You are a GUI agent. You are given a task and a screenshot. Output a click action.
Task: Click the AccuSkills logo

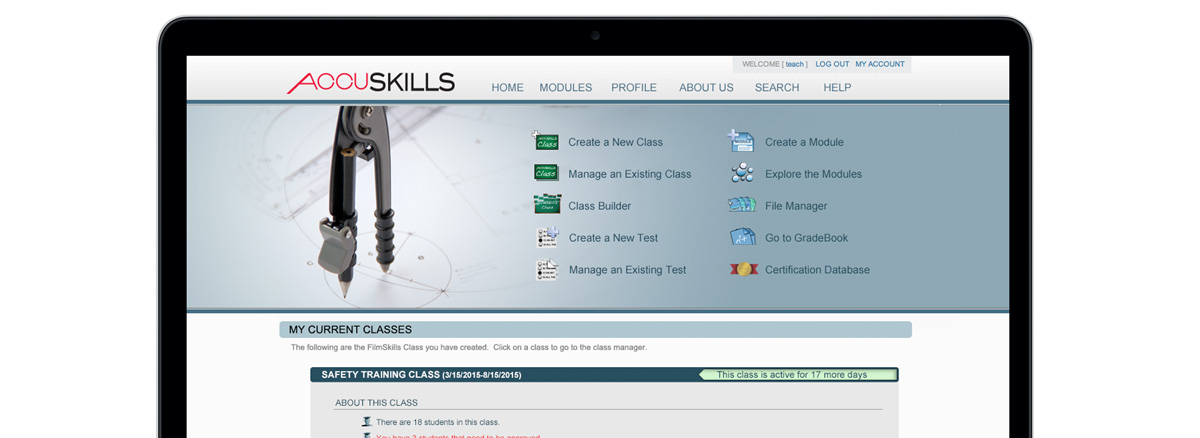point(371,83)
